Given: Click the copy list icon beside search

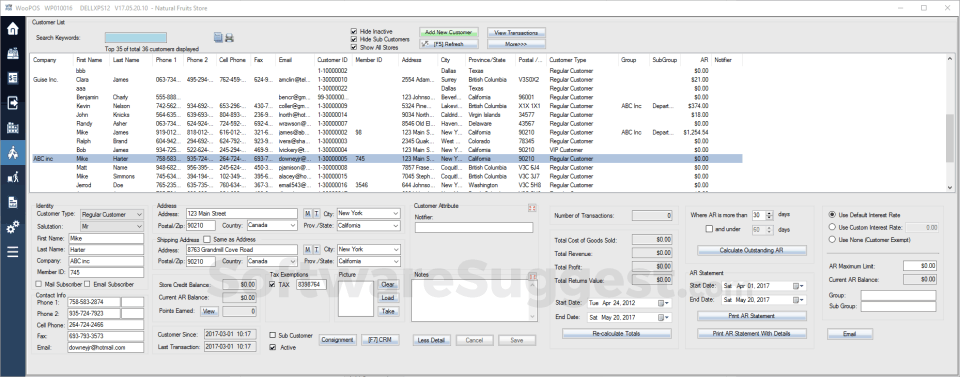Looking at the screenshot, I should pos(218,38).
